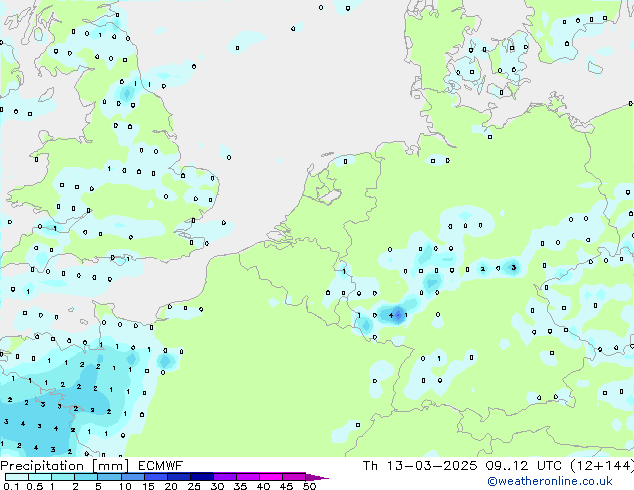The width and height of the screenshot is (634, 490).
Task: Click the '35' legend scale label
Action: coord(241,486)
